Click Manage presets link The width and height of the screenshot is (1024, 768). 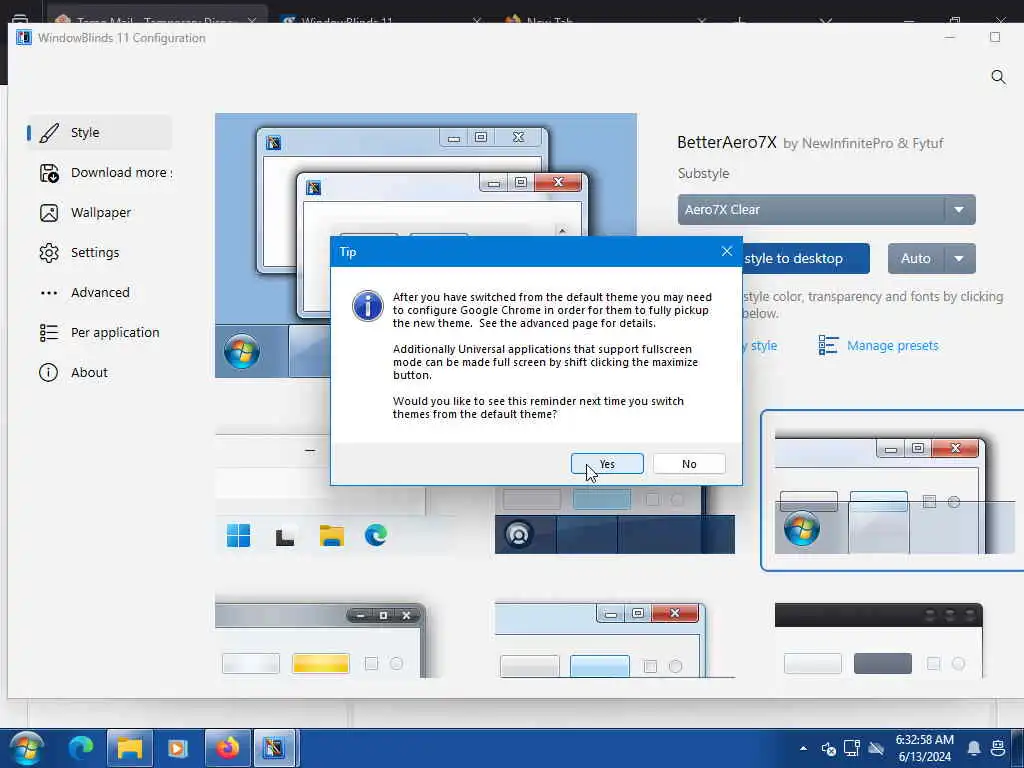pyautogui.click(x=892, y=345)
